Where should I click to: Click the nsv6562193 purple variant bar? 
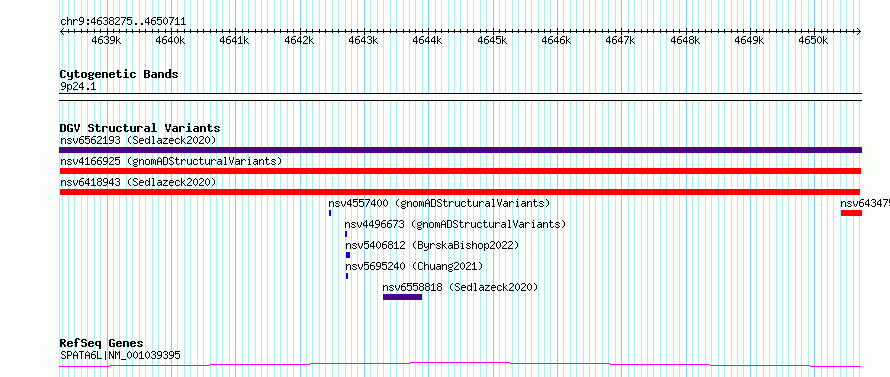coord(460,150)
